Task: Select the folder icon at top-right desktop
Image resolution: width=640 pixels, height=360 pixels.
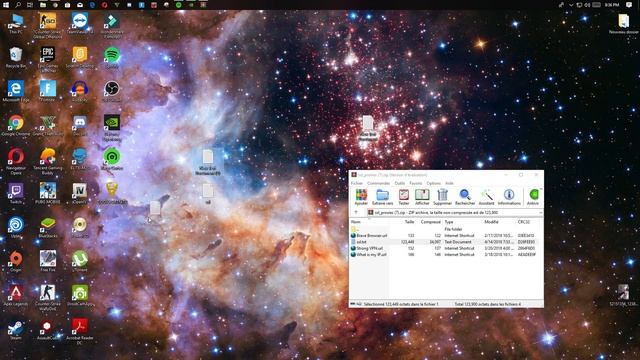Action: pyautogui.click(x=623, y=24)
